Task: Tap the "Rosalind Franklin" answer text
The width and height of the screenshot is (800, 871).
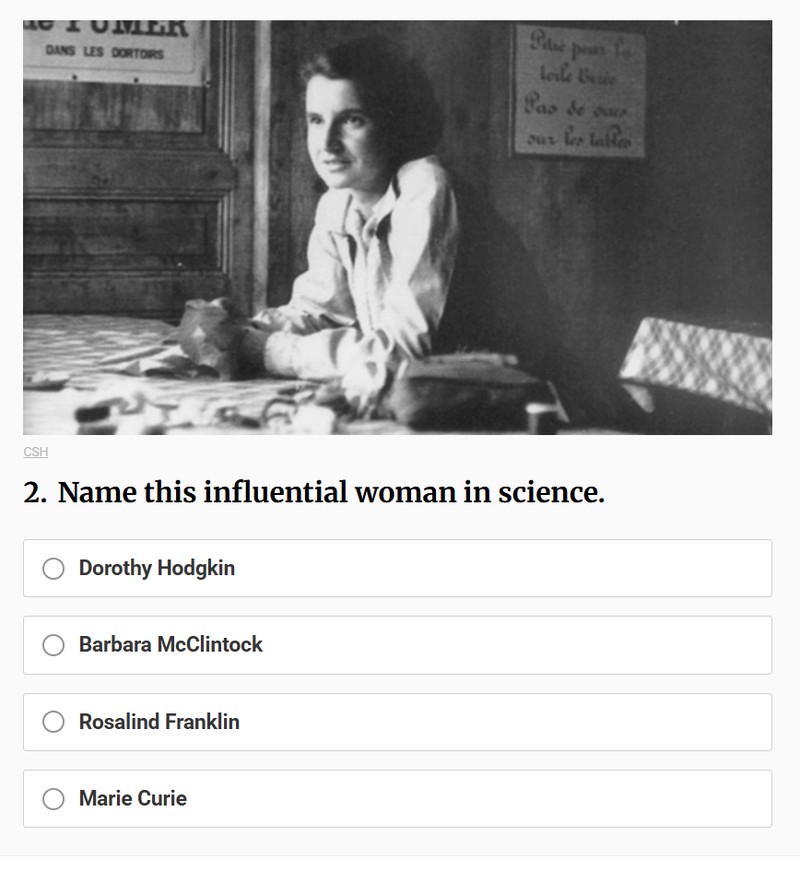Action: pyautogui.click(x=159, y=722)
